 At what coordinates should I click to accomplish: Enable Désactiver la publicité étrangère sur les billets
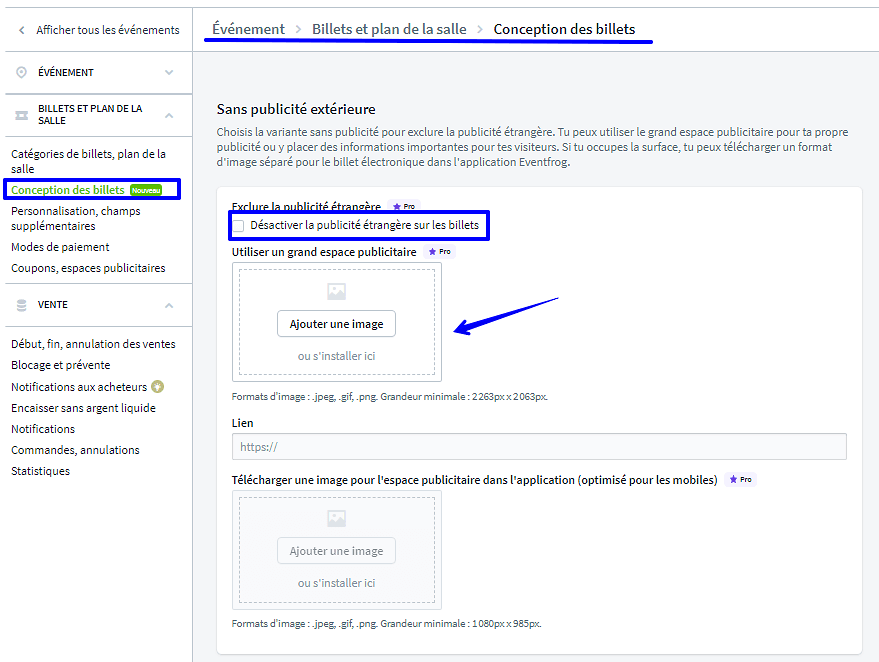coord(238,226)
